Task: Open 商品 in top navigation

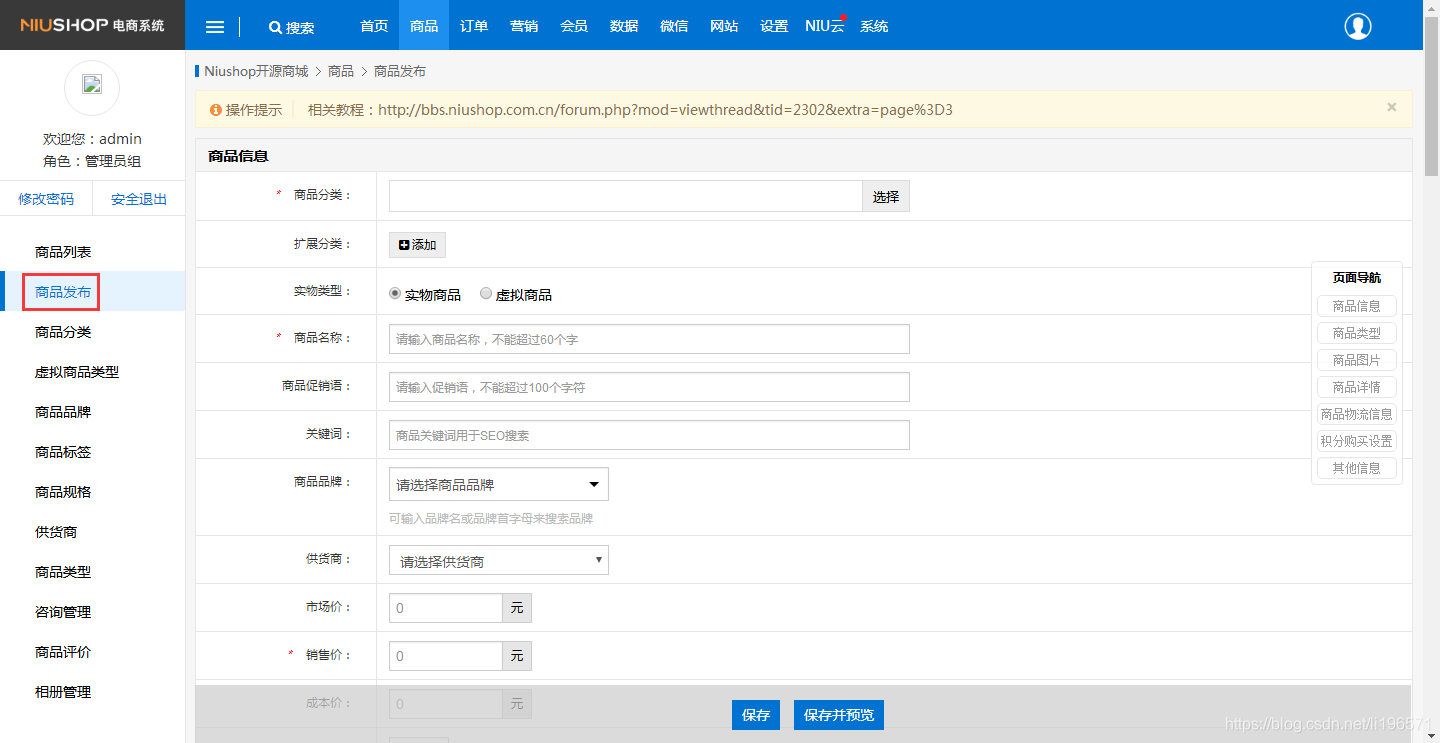Action: tap(424, 26)
